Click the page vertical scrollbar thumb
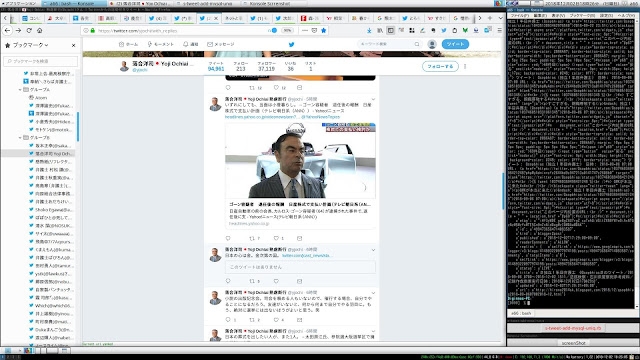The height and width of the screenshot is (360, 640). (503, 191)
